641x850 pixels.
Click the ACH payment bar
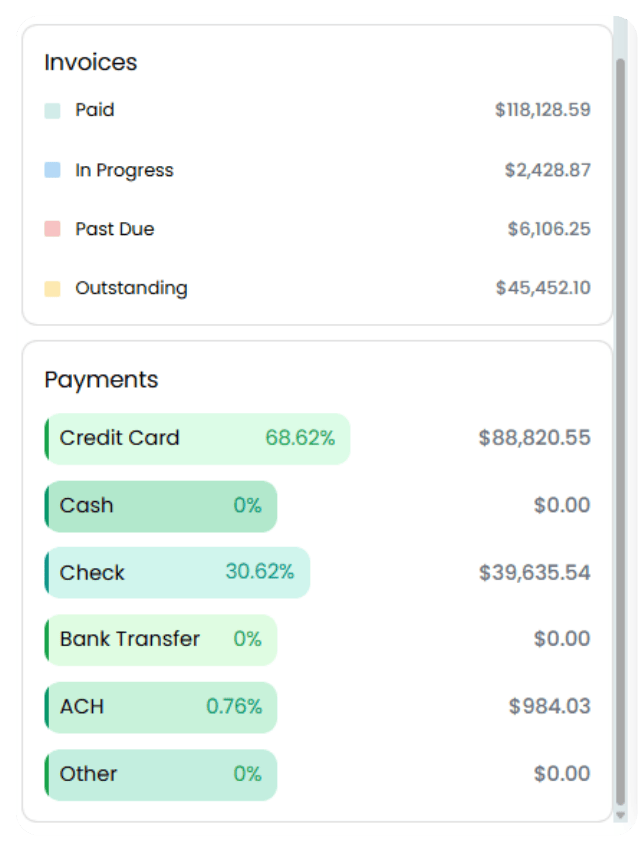pos(161,707)
